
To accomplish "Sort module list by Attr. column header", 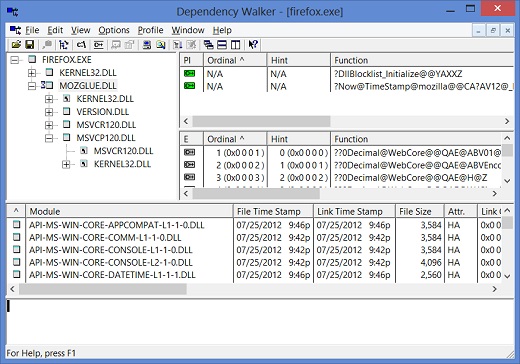I will [460, 211].
